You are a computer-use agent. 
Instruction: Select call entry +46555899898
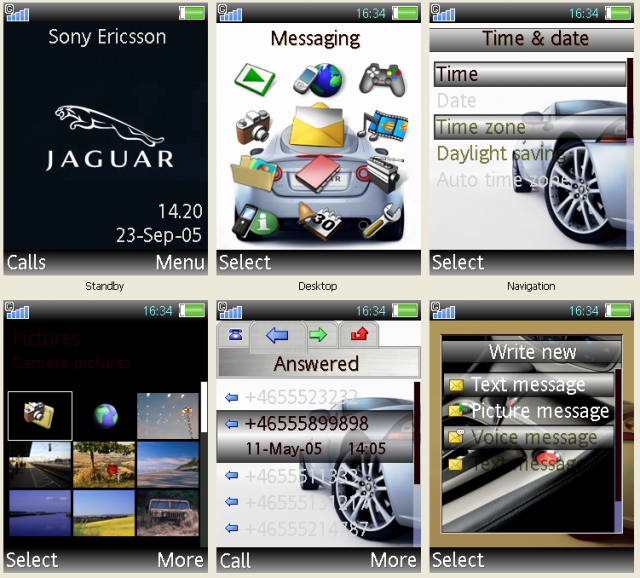315,436
